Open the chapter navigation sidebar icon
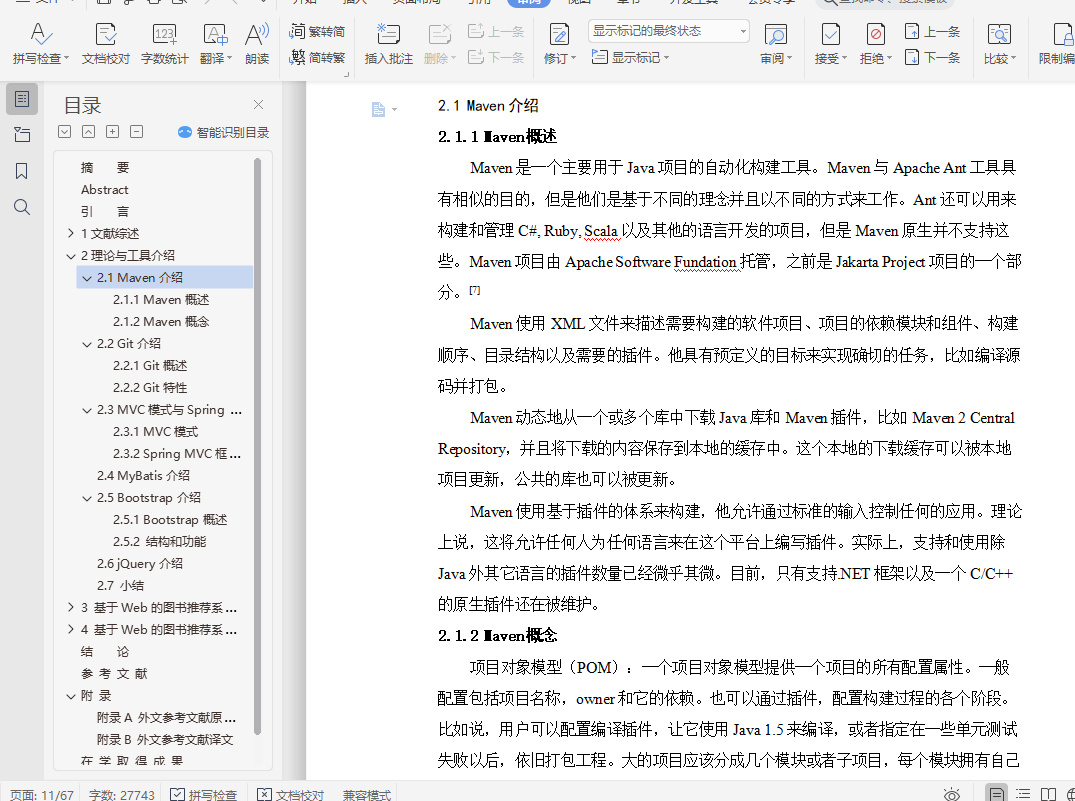Screen dimensions: 1075x801 click(x=22, y=134)
